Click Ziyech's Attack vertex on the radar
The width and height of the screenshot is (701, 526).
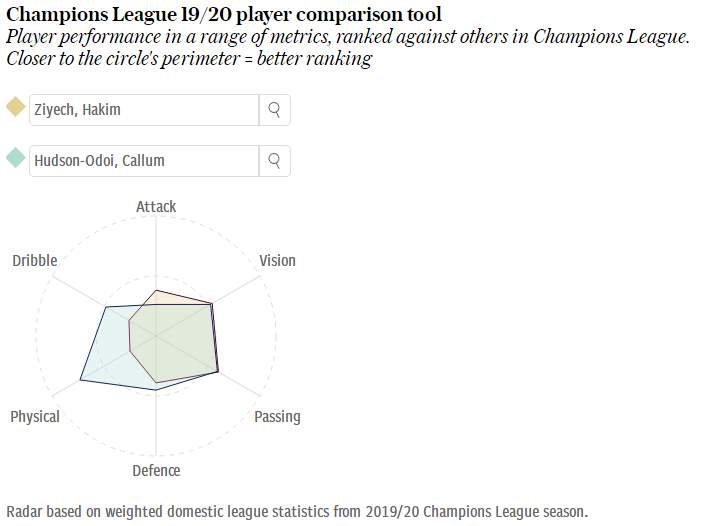click(x=156, y=290)
